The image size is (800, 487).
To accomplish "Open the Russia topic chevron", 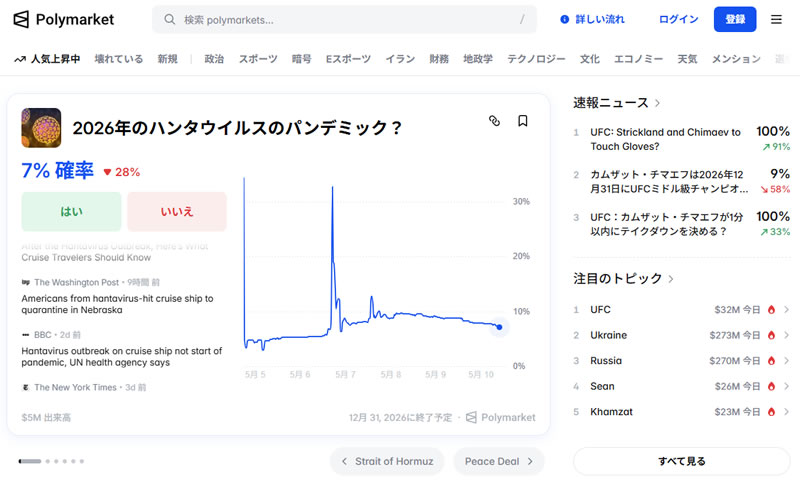I will pyautogui.click(x=786, y=361).
